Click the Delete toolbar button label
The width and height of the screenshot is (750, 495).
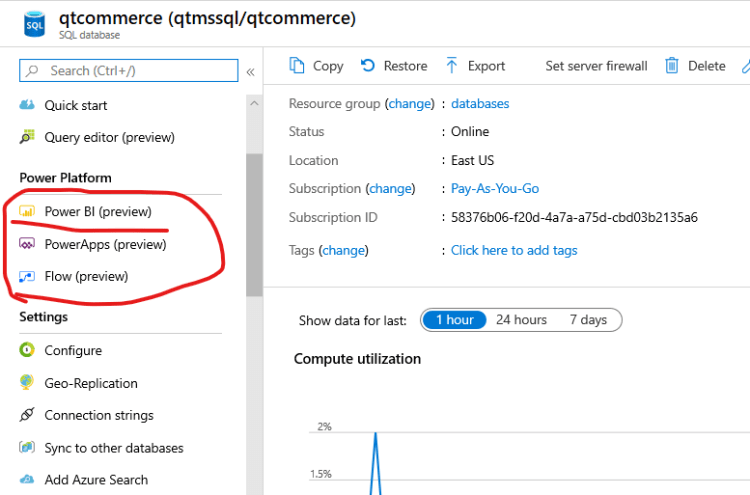tap(707, 66)
